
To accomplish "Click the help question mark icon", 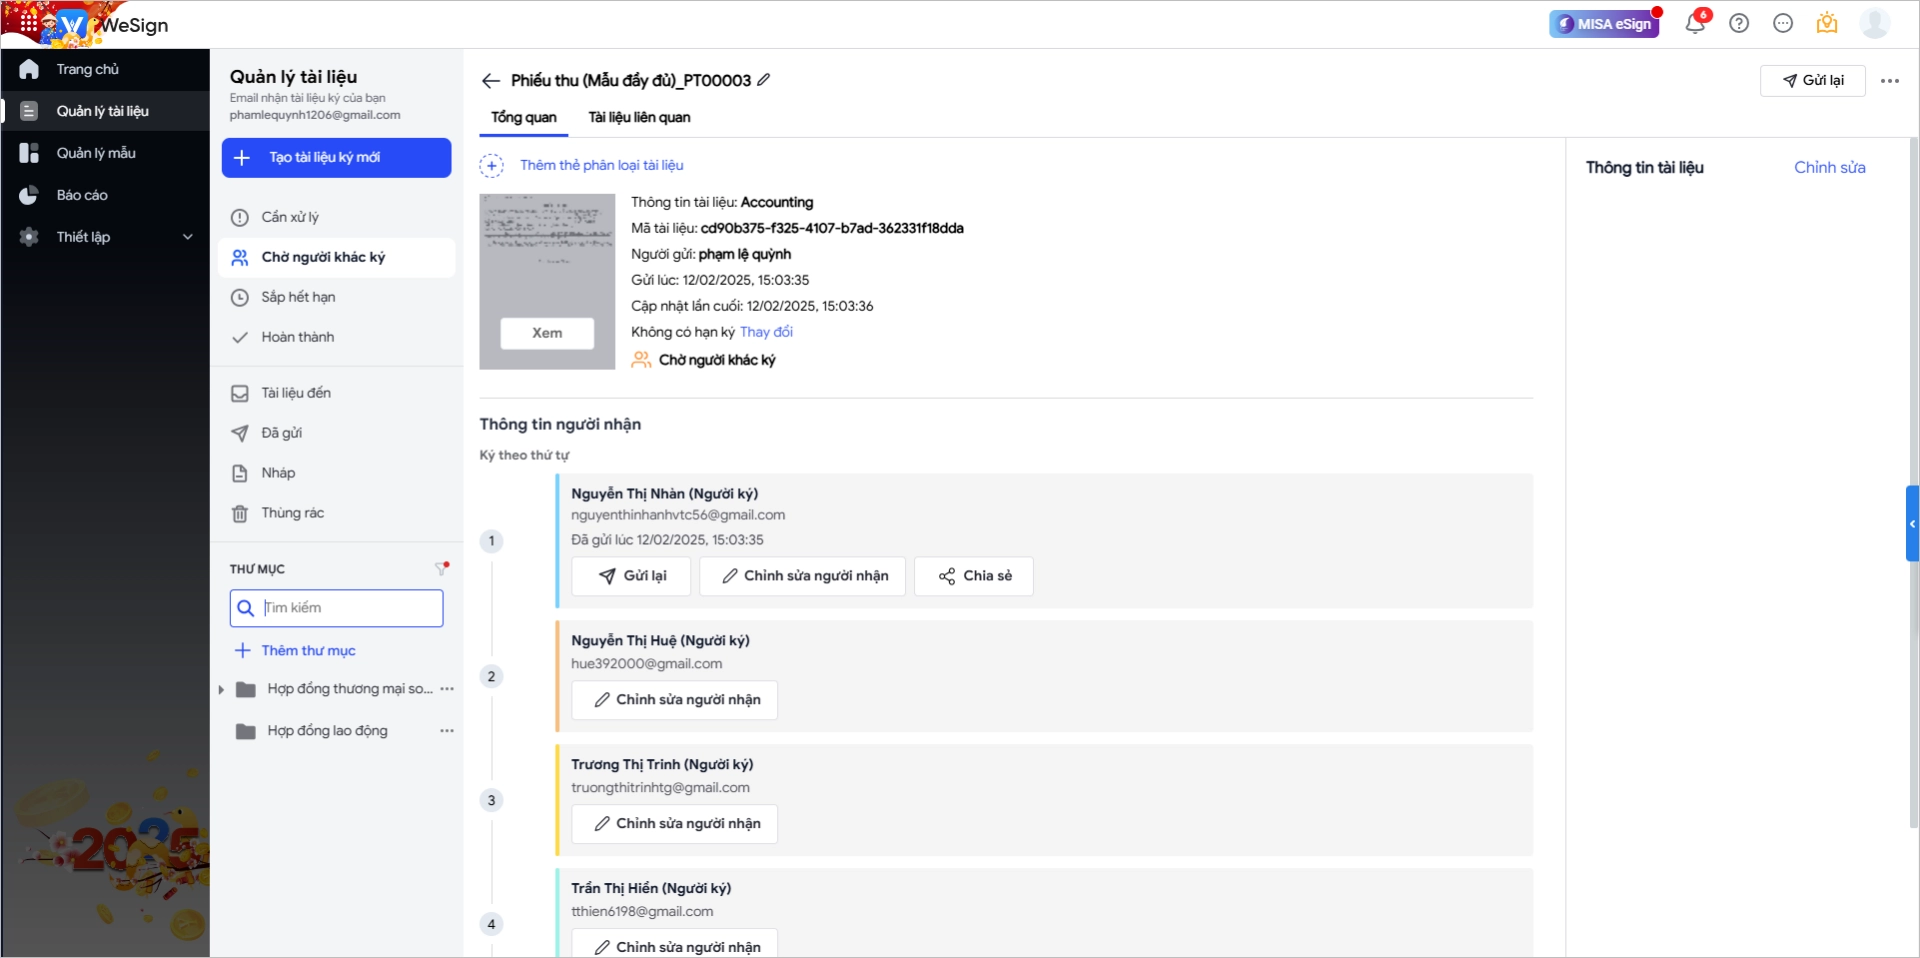I will [1739, 23].
